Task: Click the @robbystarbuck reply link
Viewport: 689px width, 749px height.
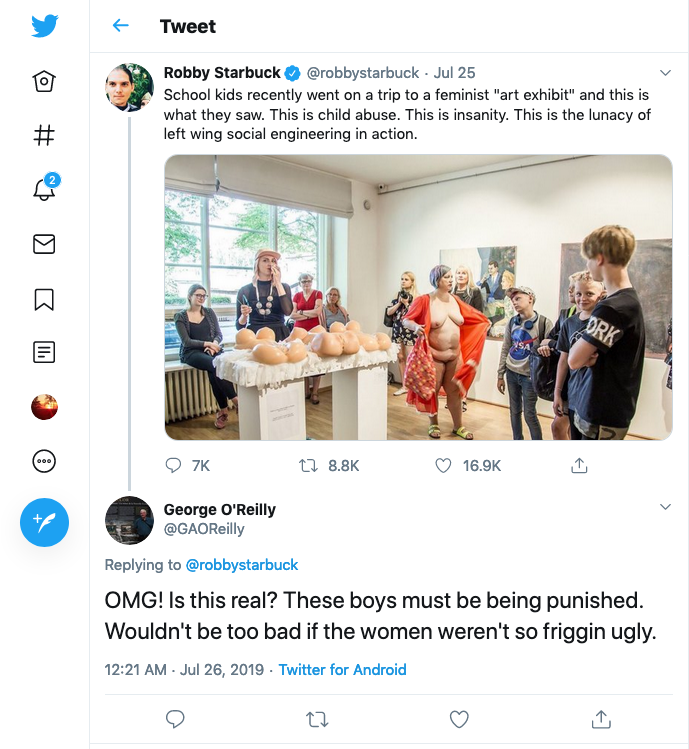Action: point(242,565)
